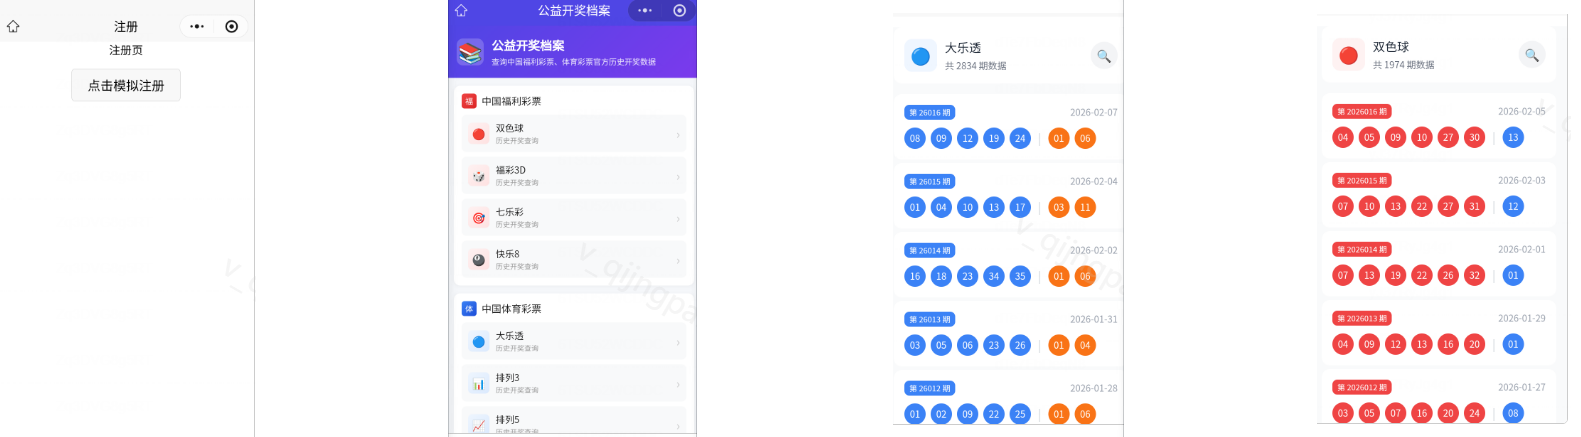The height and width of the screenshot is (437, 1581).
Task: Click the blue 体 badge icon
Action: pos(469,309)
